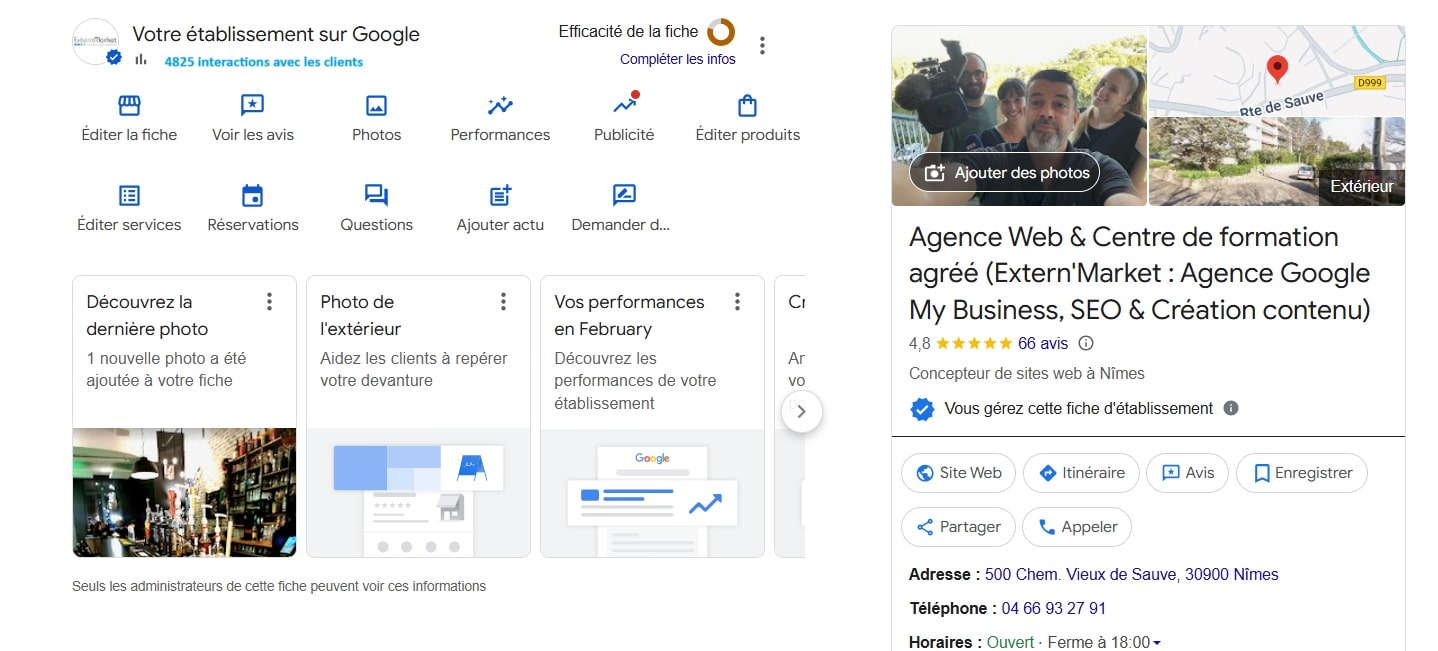Open Demander des avis icon
The image size is (1438, 651).
tap(624, 195)
